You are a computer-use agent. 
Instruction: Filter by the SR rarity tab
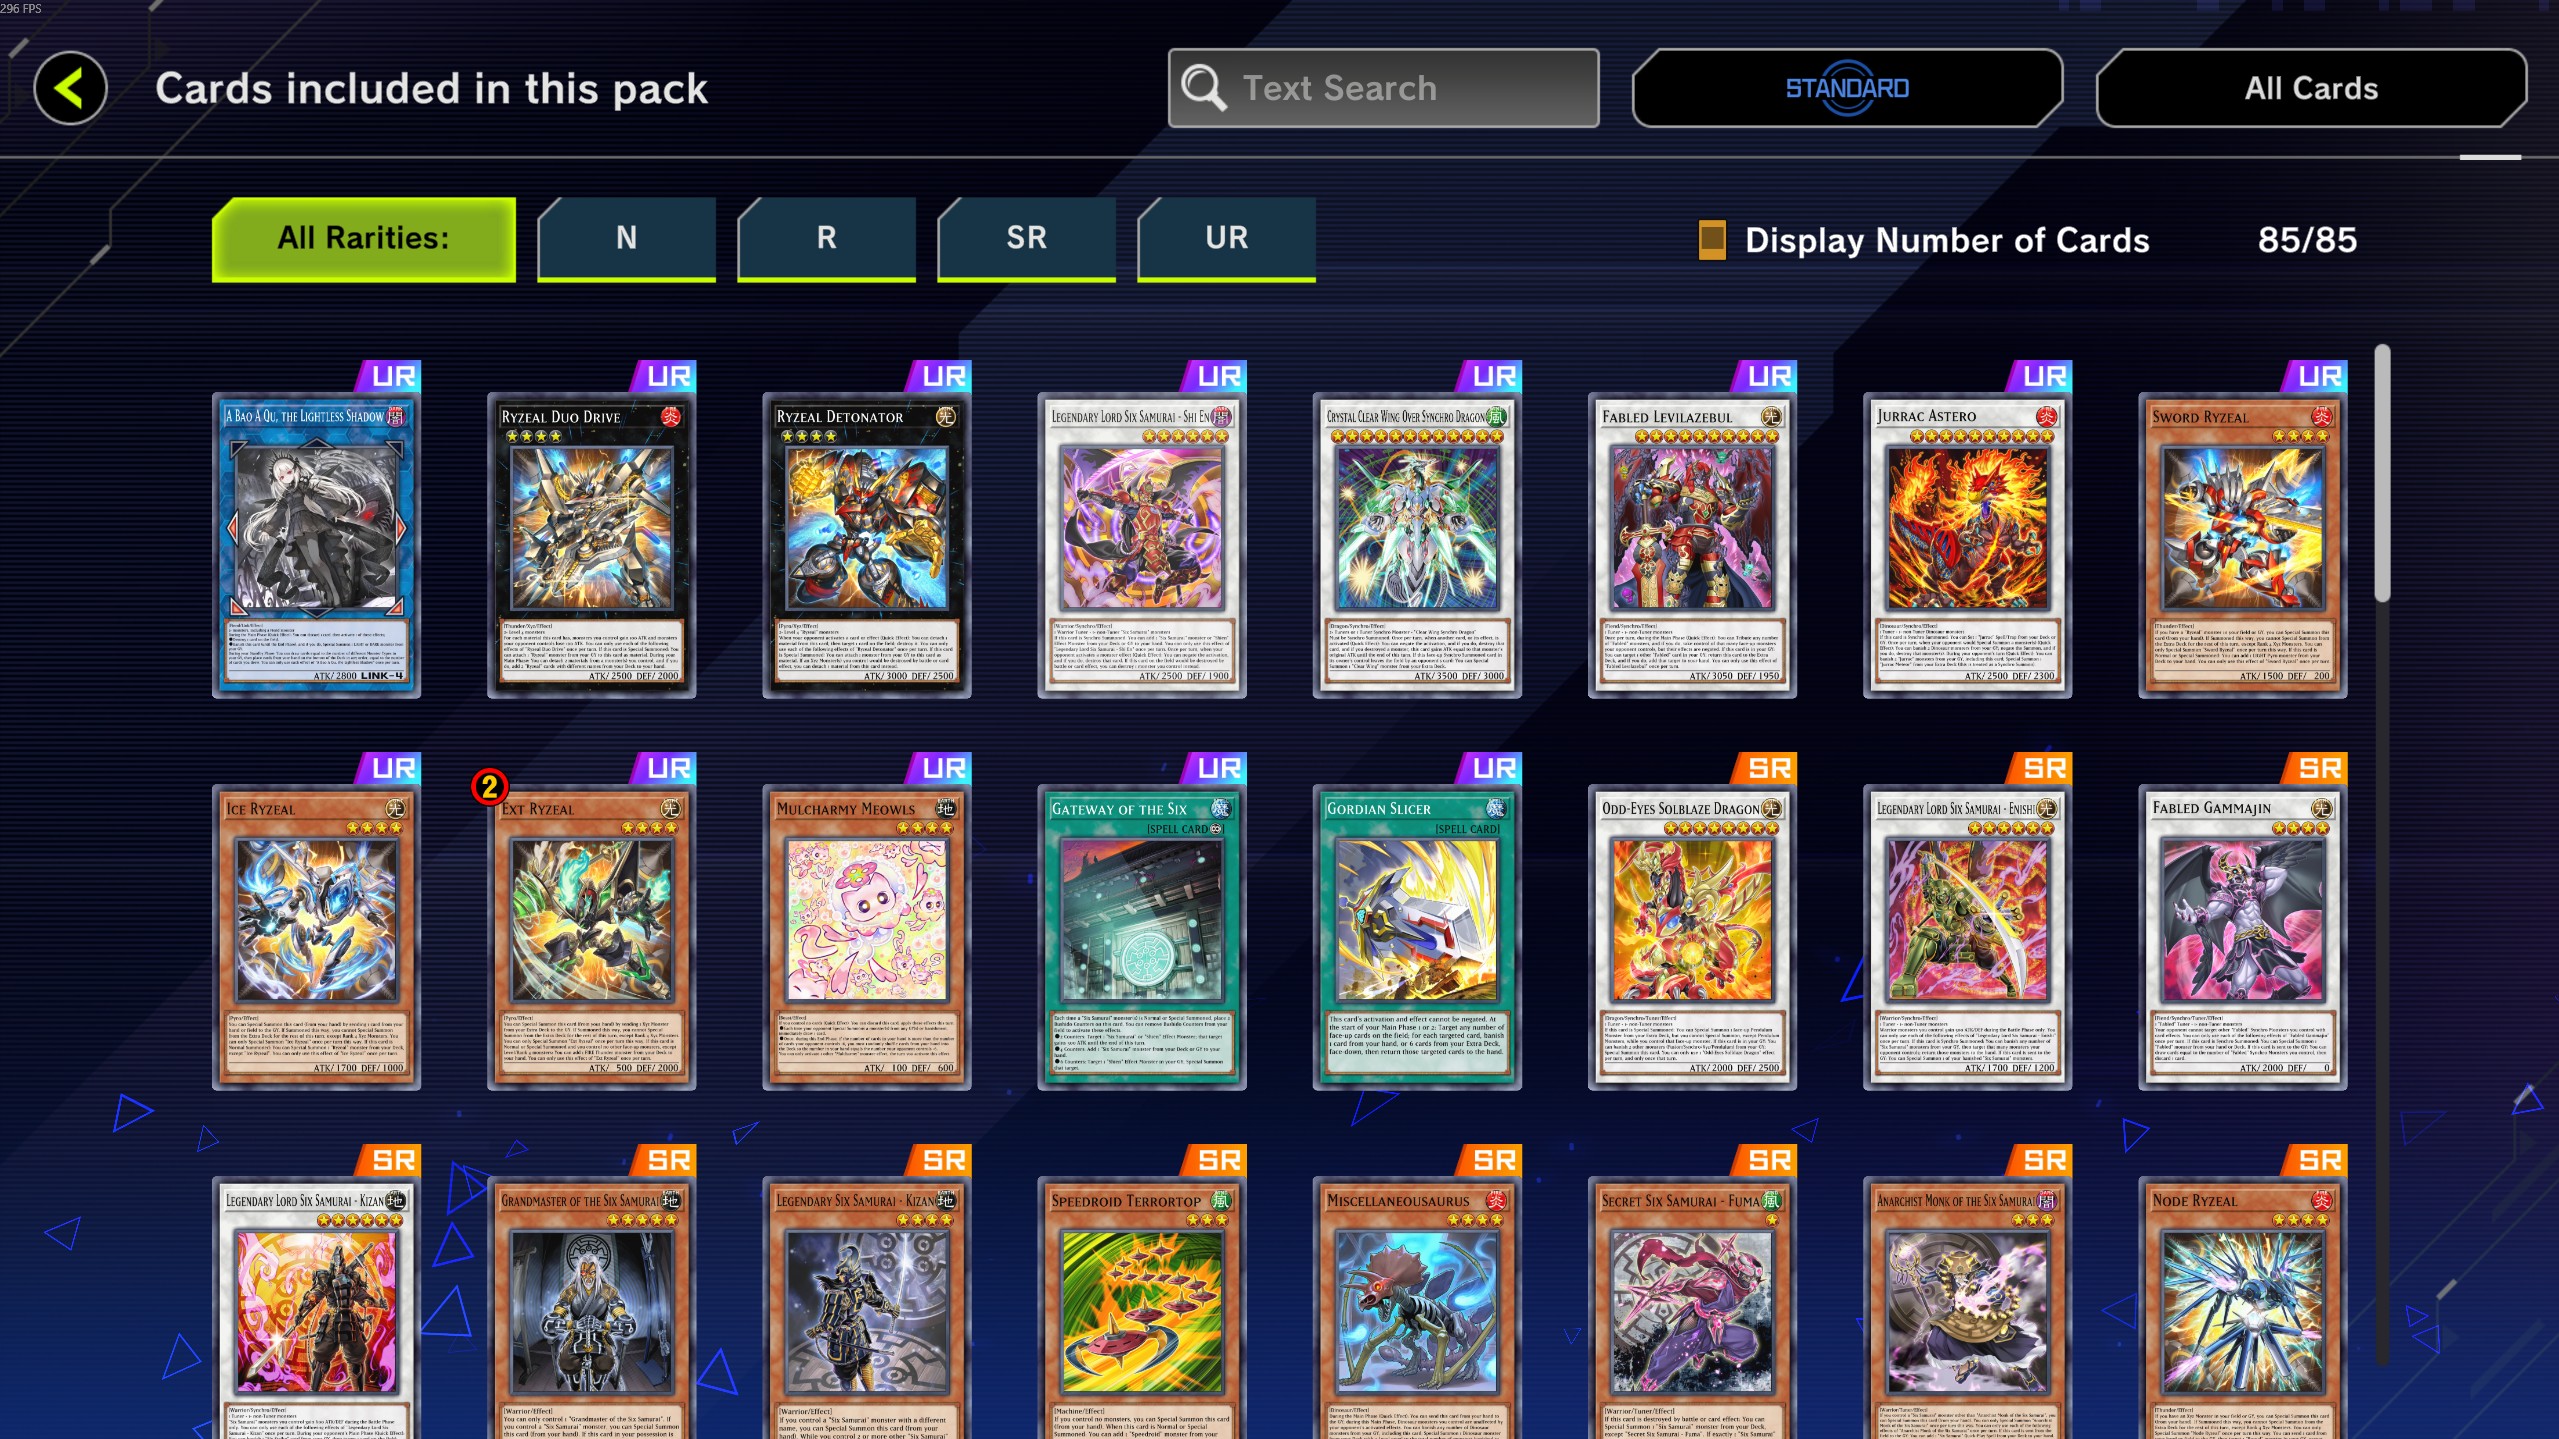pos(1027,239)
